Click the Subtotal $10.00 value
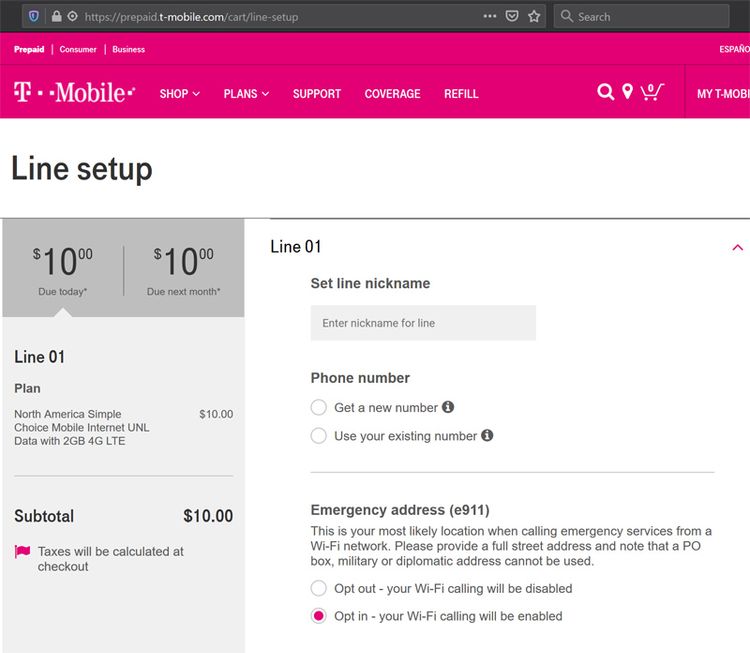 [x=208, y=516]
